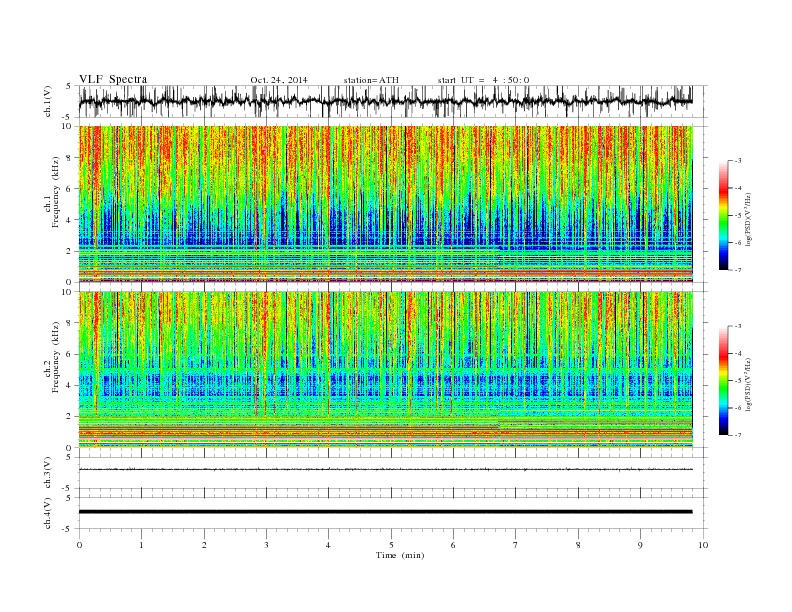This screenshot has height=612, width=792.
Task: Click the thin ch.3 voltage trace
Action: click(x=385, y=469)
